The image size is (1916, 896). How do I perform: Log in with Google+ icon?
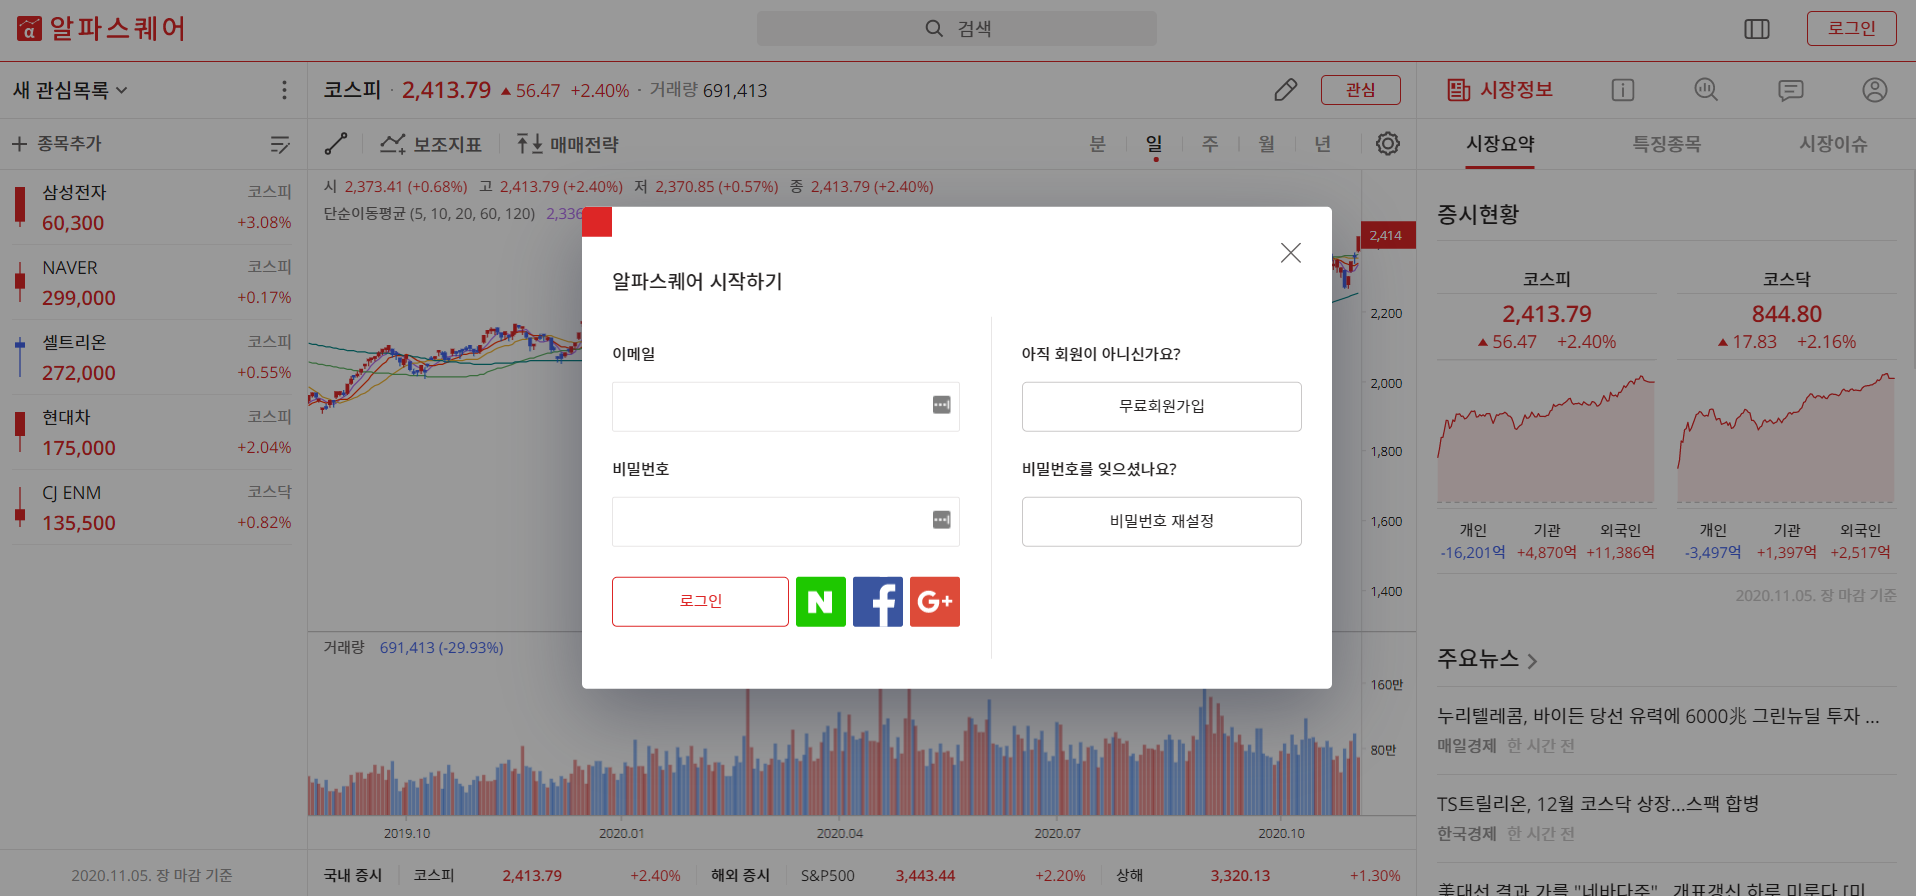[x=935, y=602]
